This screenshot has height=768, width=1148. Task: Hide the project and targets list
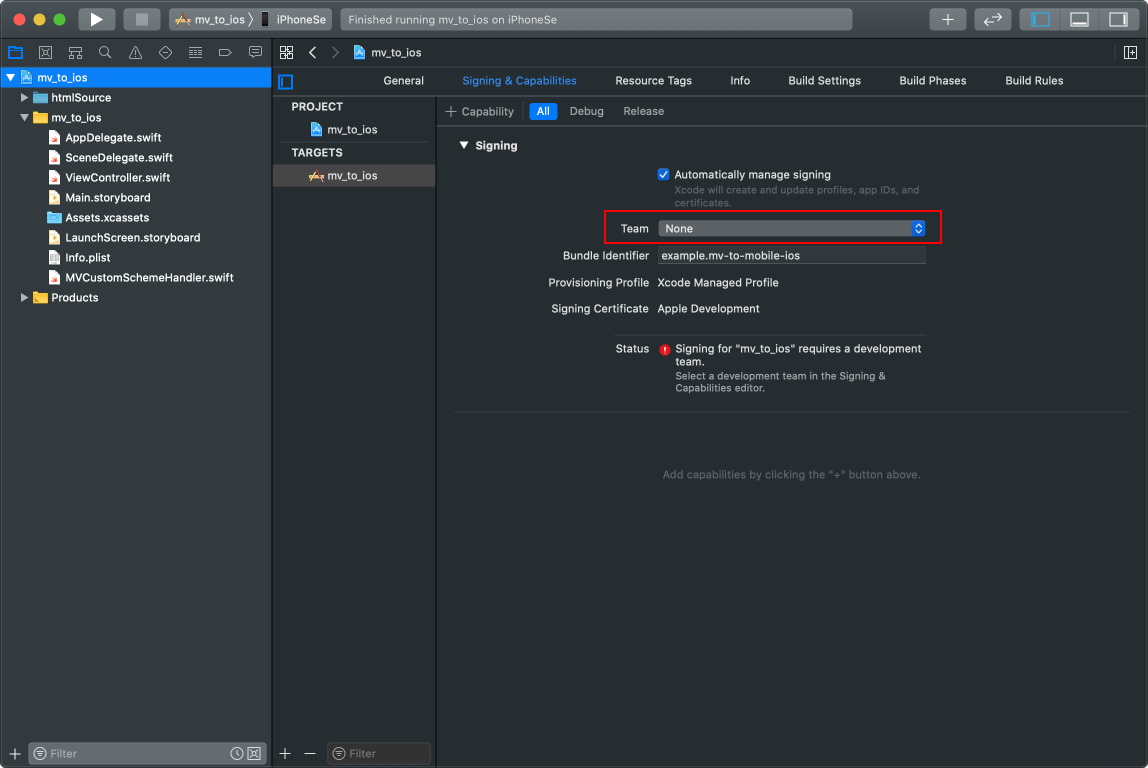coord(286,81)
